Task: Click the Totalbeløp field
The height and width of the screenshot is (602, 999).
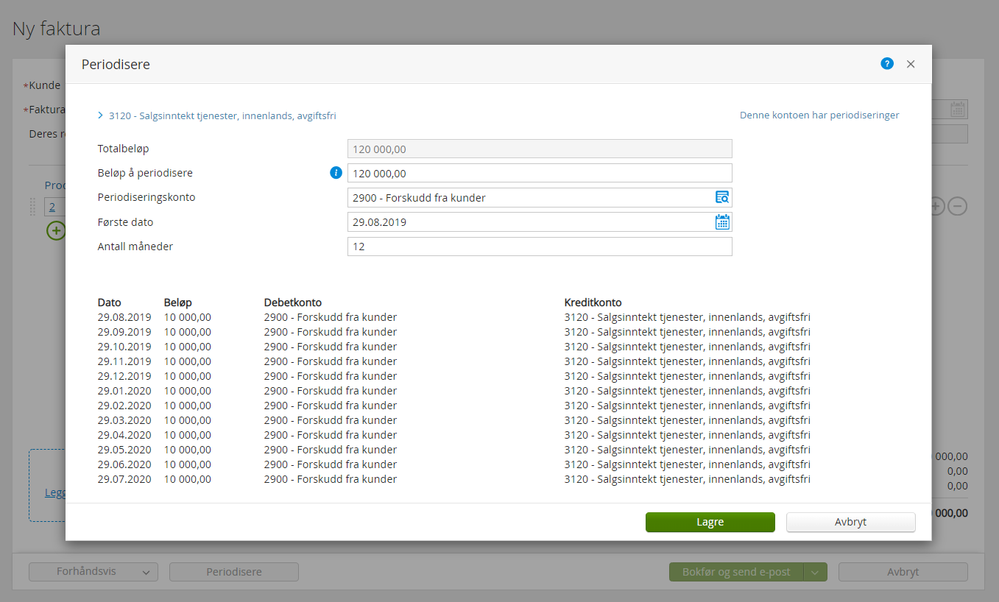Action: [x=540, y=149]
